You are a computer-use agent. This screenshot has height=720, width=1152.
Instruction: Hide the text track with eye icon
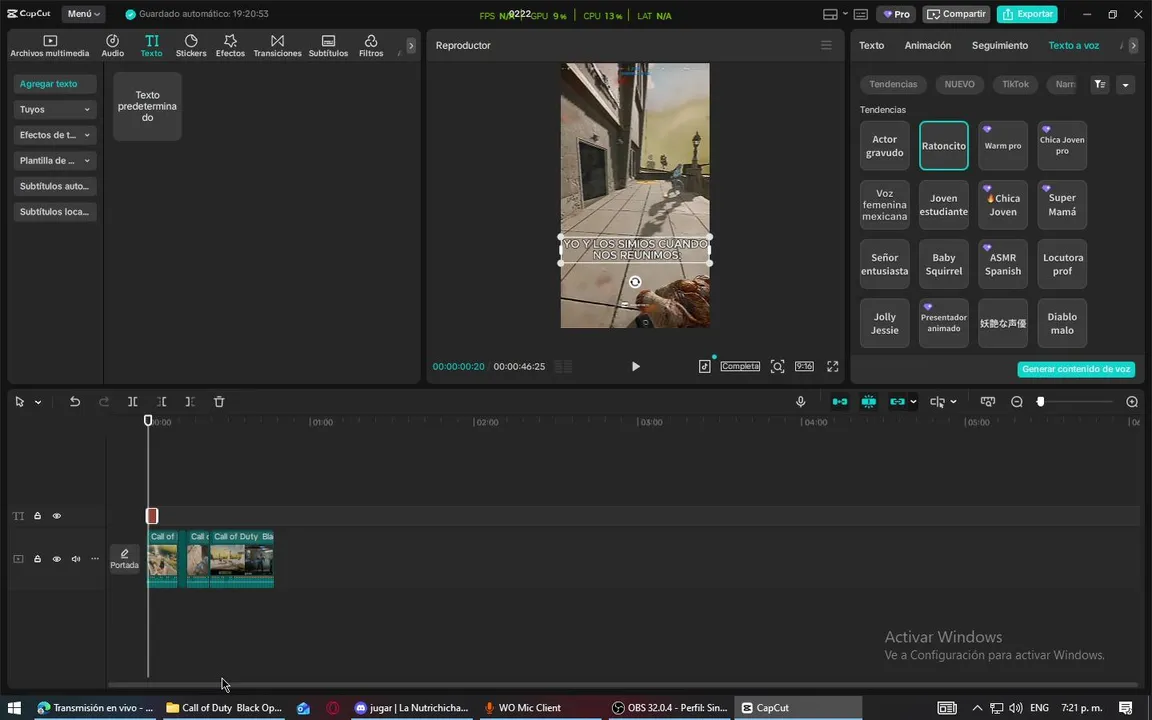coord(57,516)
